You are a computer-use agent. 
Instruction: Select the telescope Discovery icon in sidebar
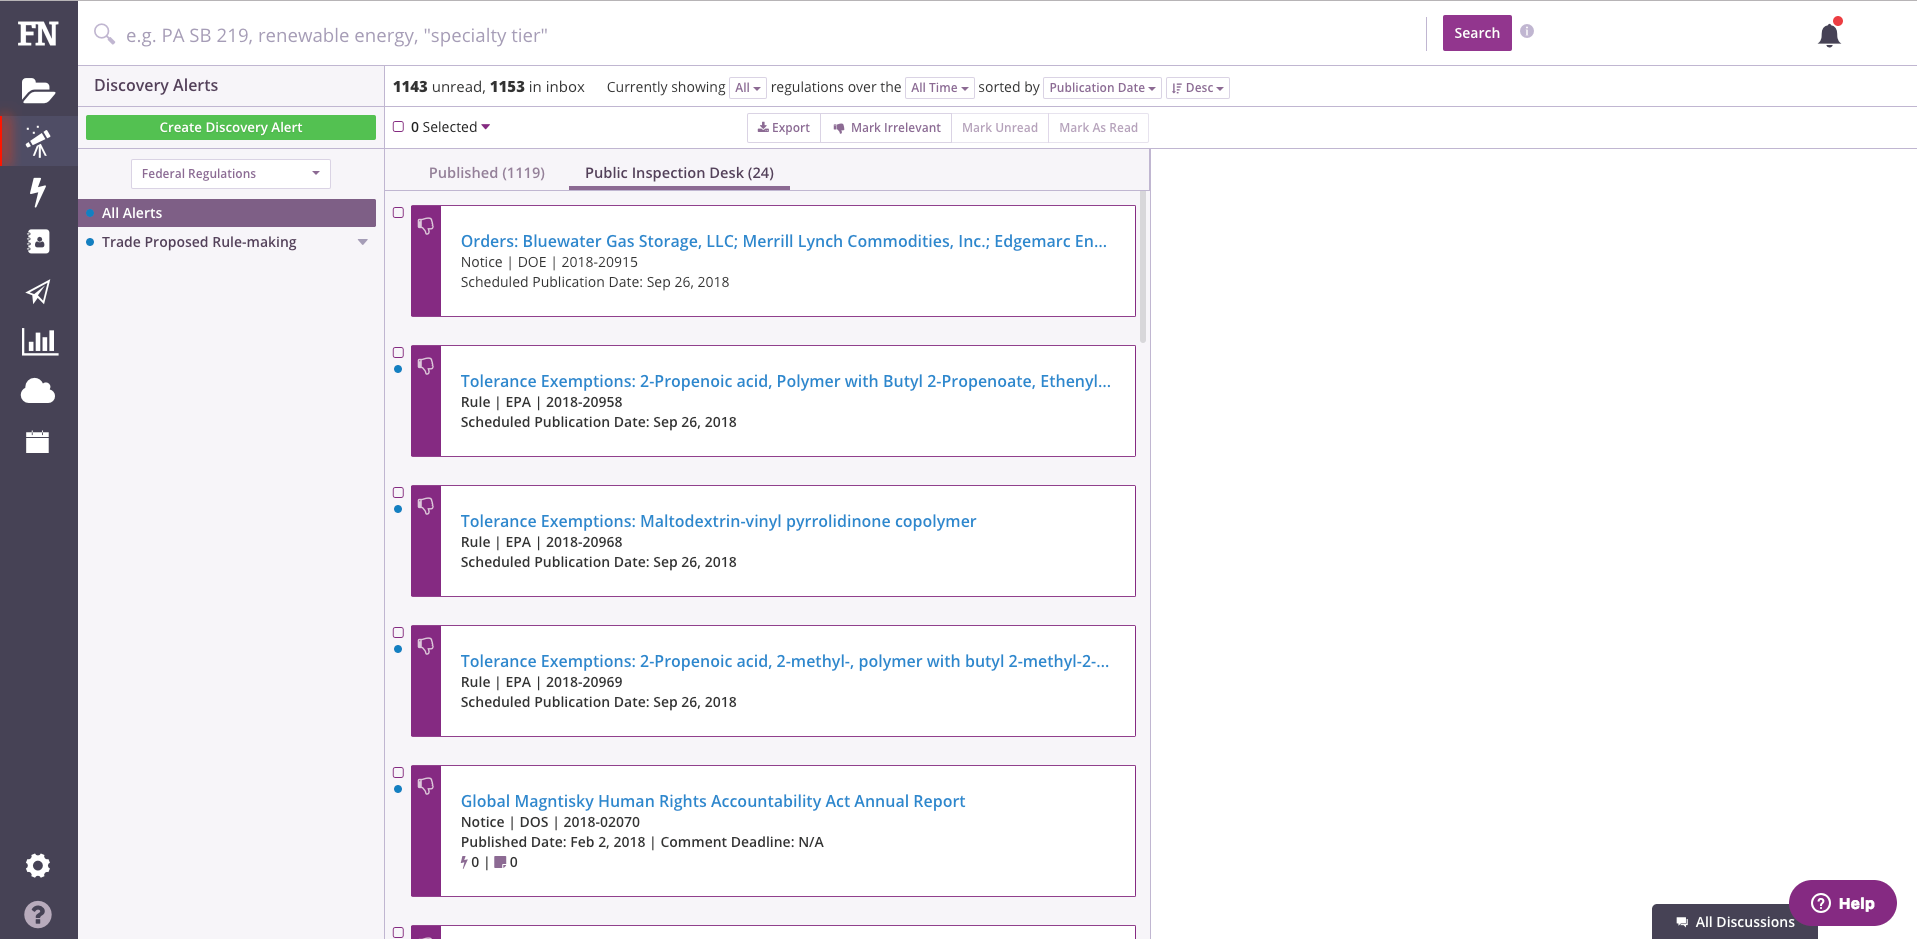point(38,141)
